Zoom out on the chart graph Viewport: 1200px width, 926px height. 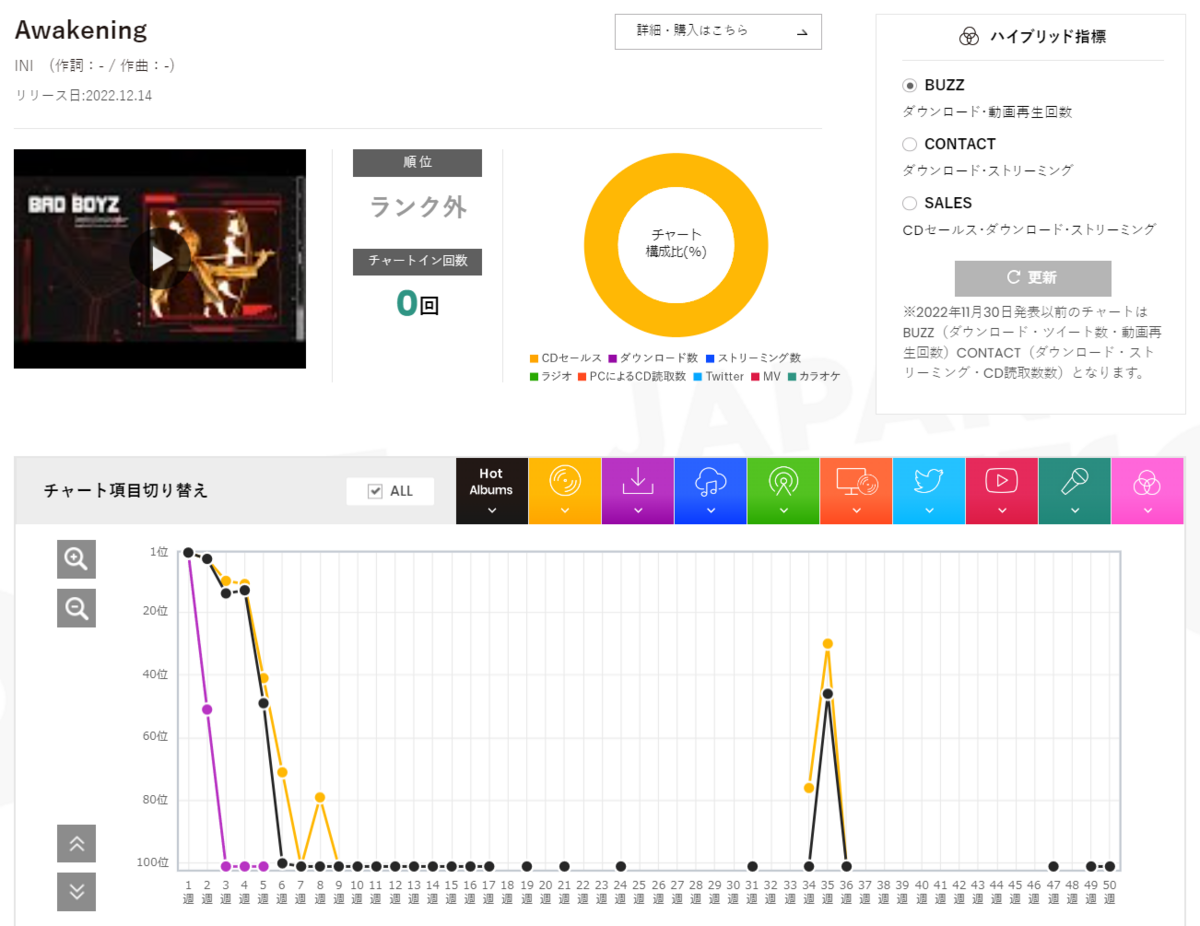76,608
